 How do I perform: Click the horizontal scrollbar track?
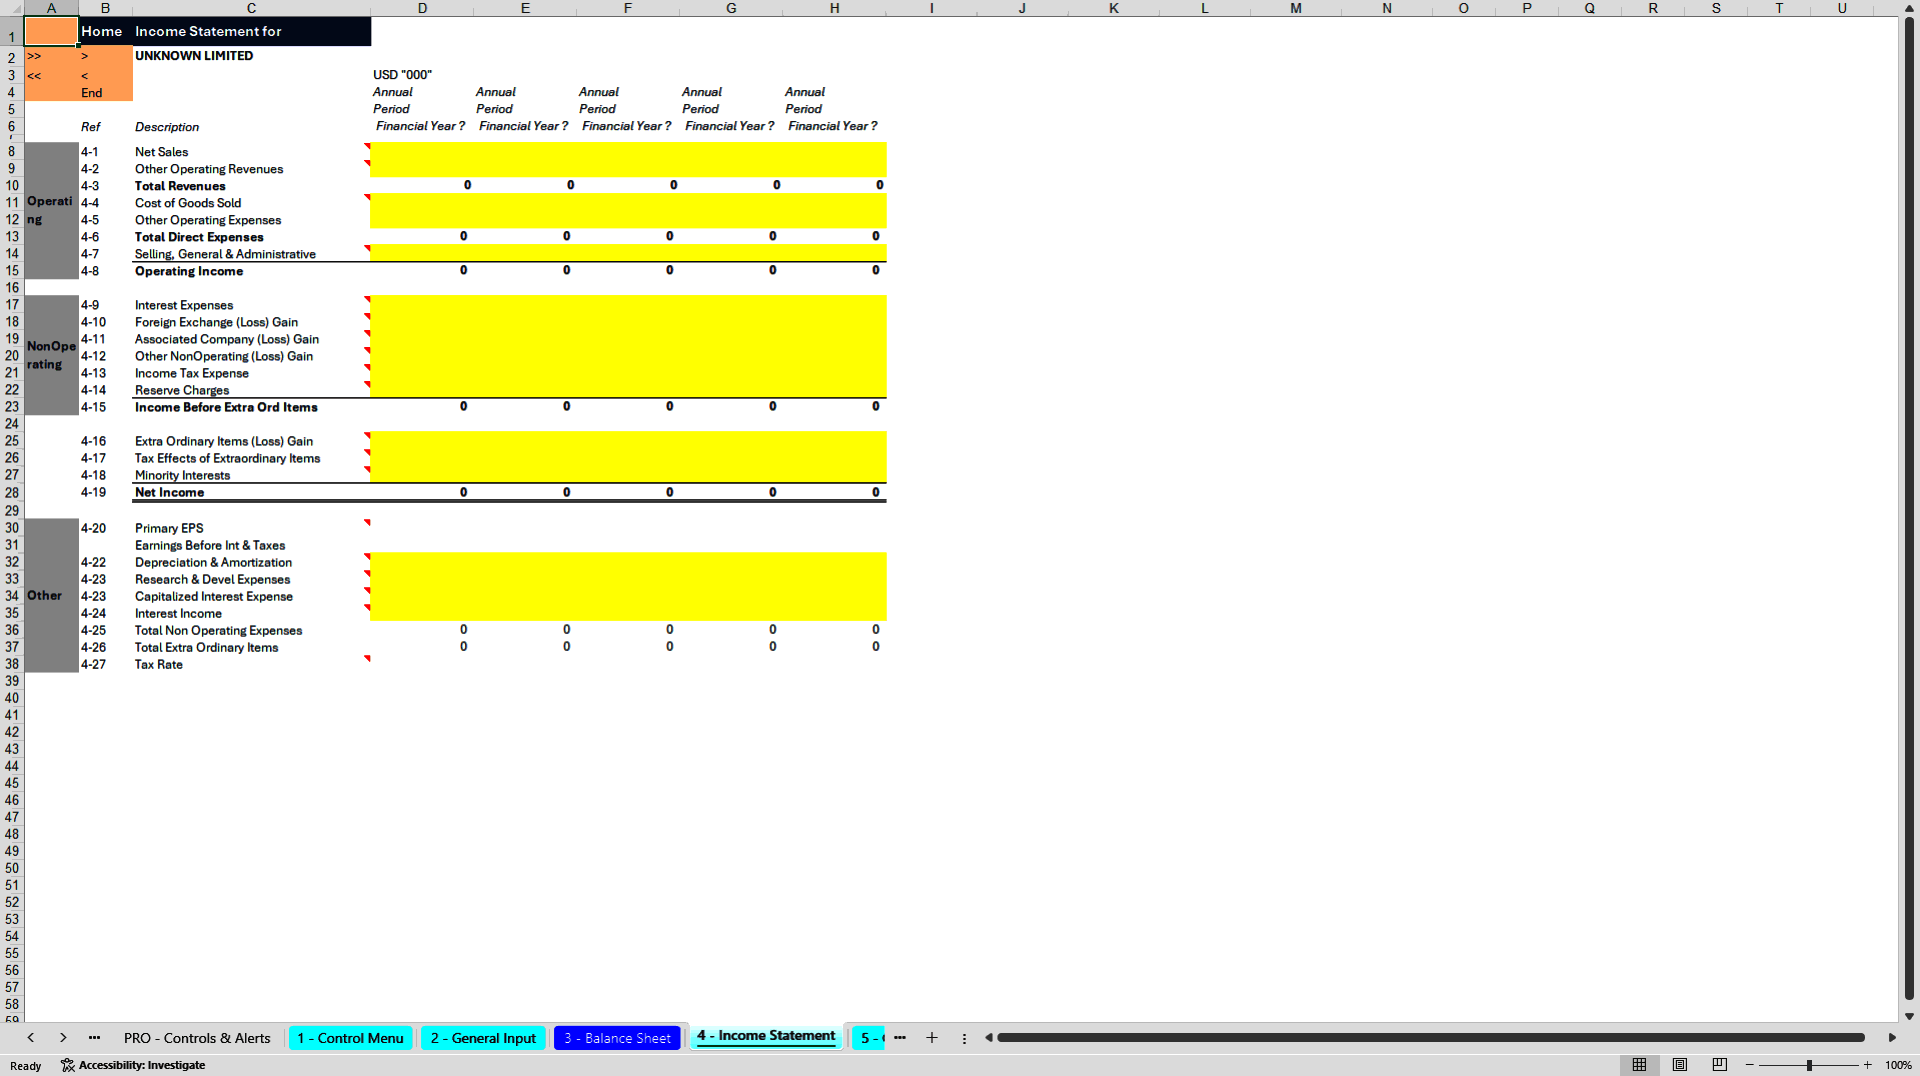[1432, 1038]
